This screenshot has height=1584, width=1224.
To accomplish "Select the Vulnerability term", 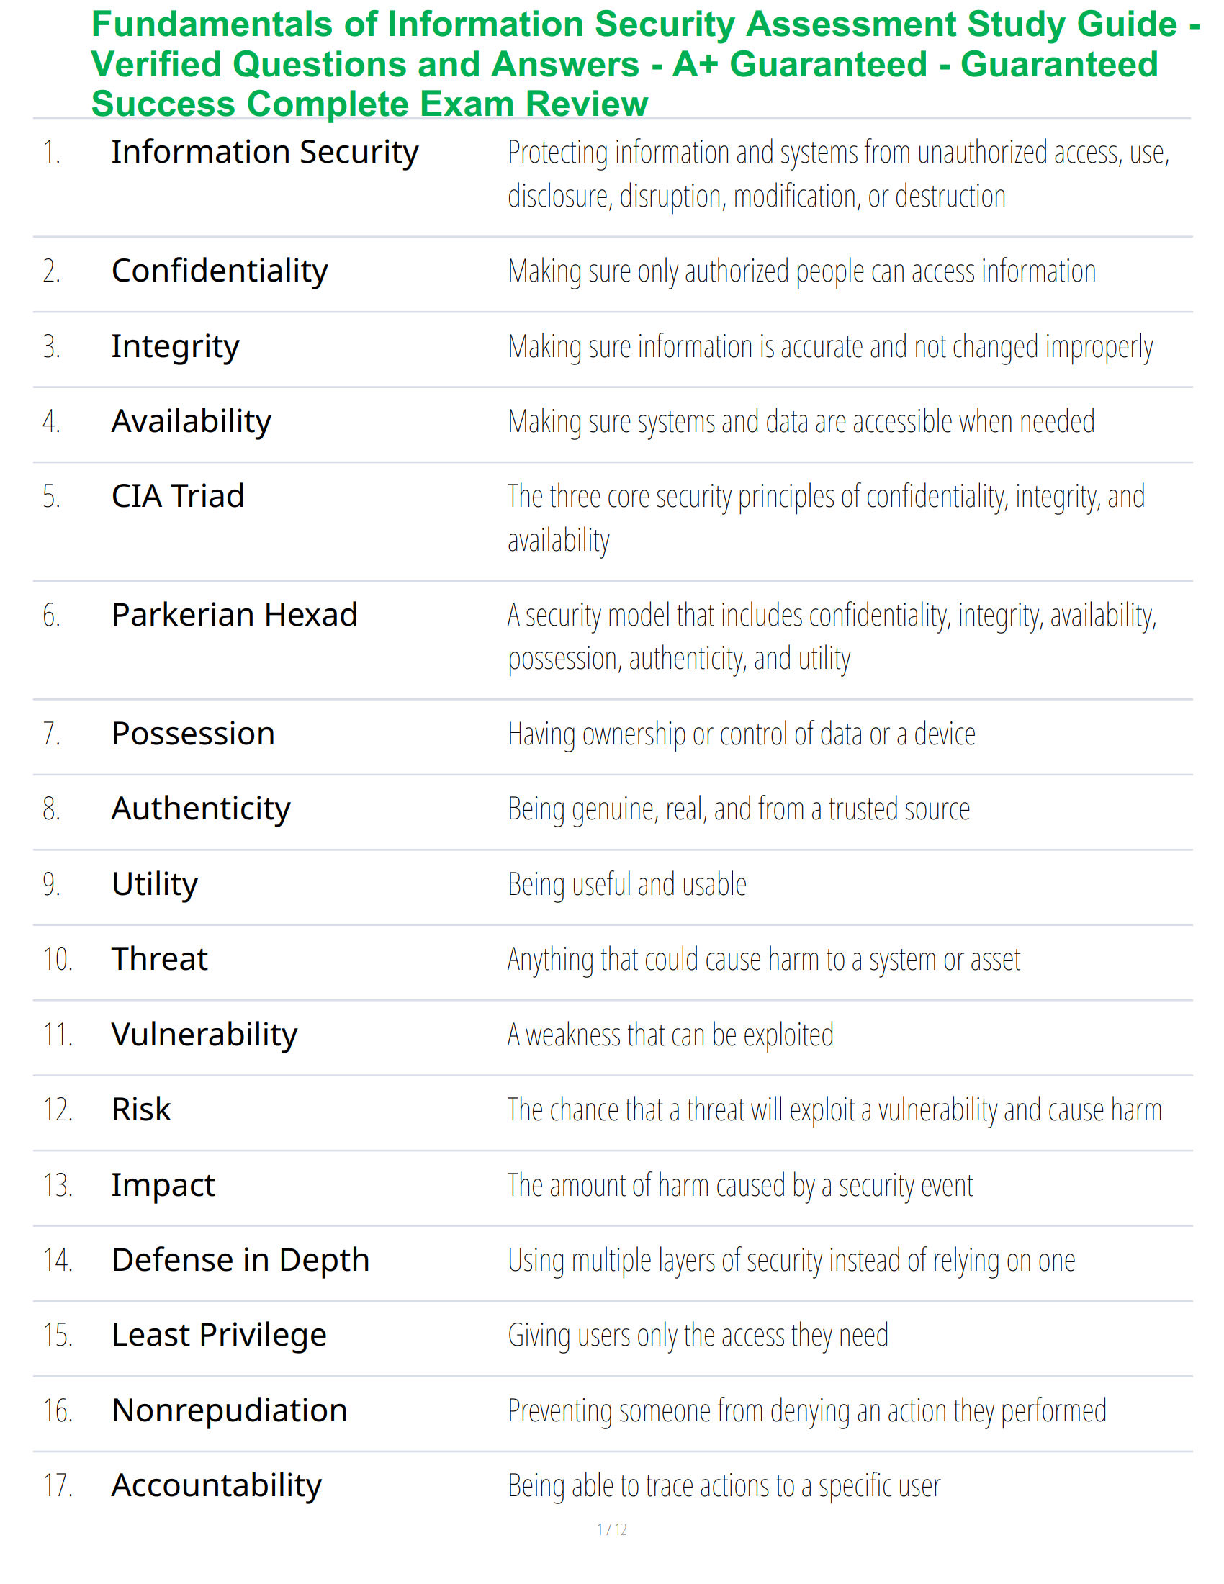I will click(x=205, y=1035).
